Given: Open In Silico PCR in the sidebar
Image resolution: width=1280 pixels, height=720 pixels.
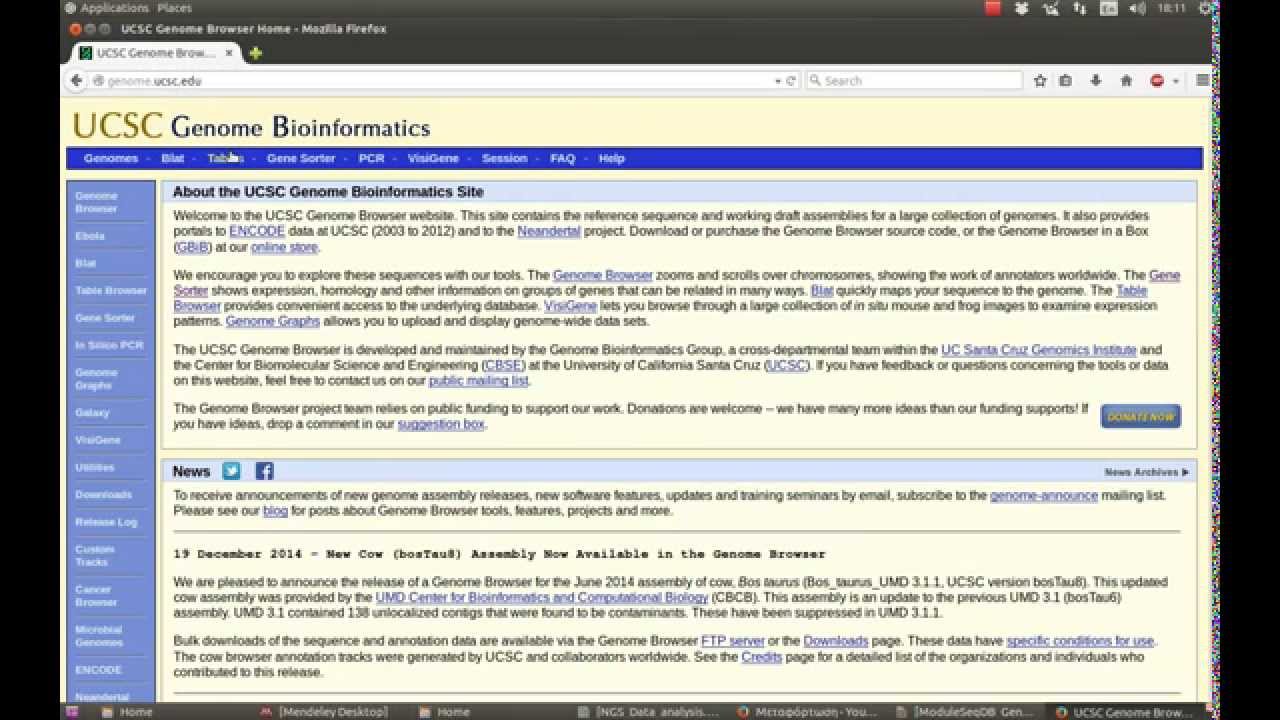Looking at the screenshot, I should [109, 345].
